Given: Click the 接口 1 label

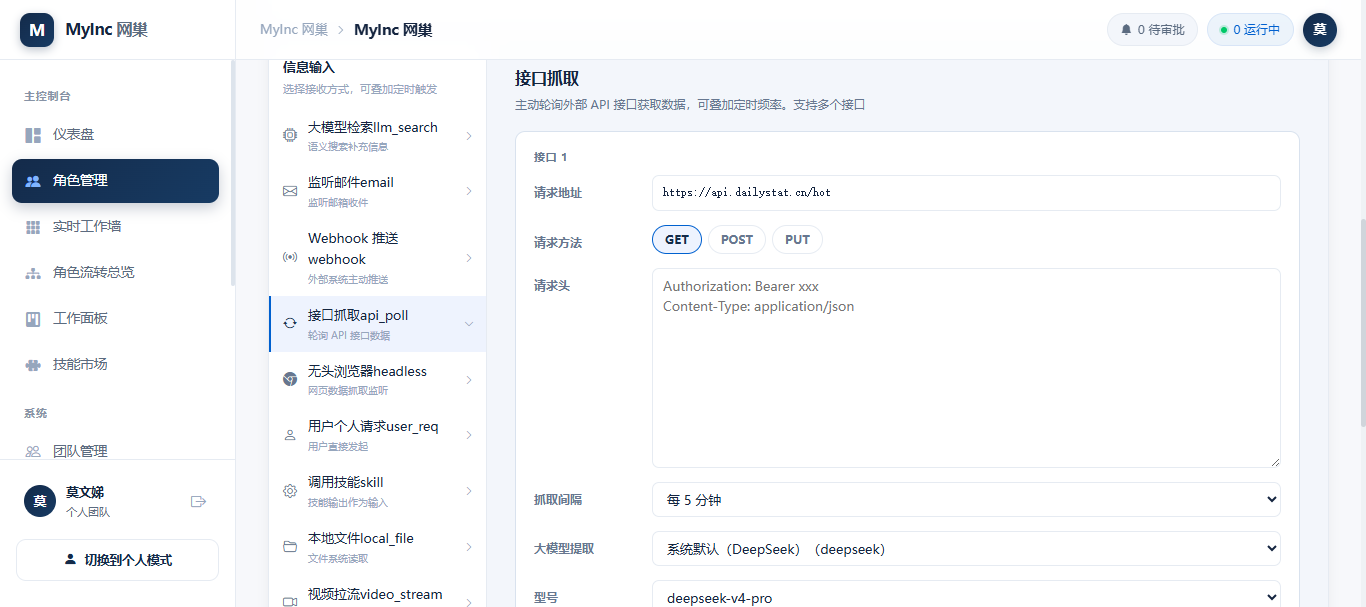Looking at the screenshot, I should click(550, 157).
